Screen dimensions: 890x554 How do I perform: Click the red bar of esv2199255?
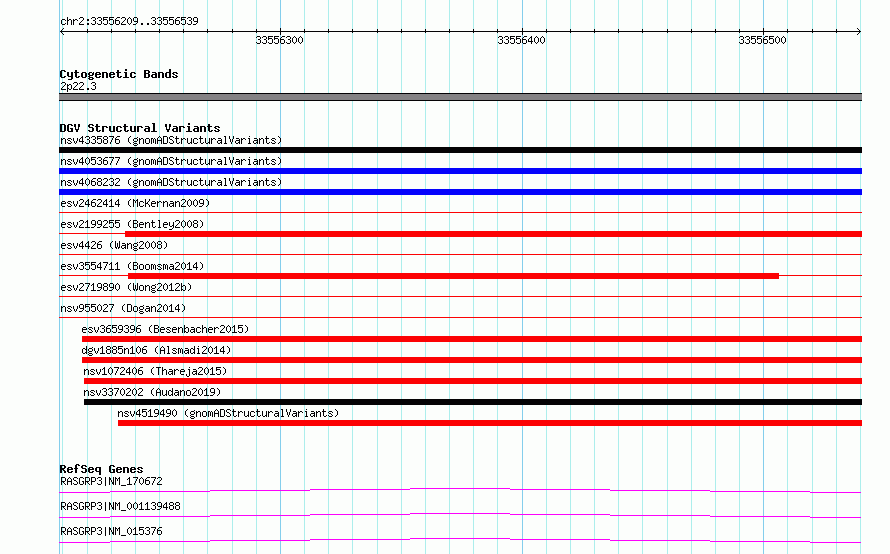[493, 234]
